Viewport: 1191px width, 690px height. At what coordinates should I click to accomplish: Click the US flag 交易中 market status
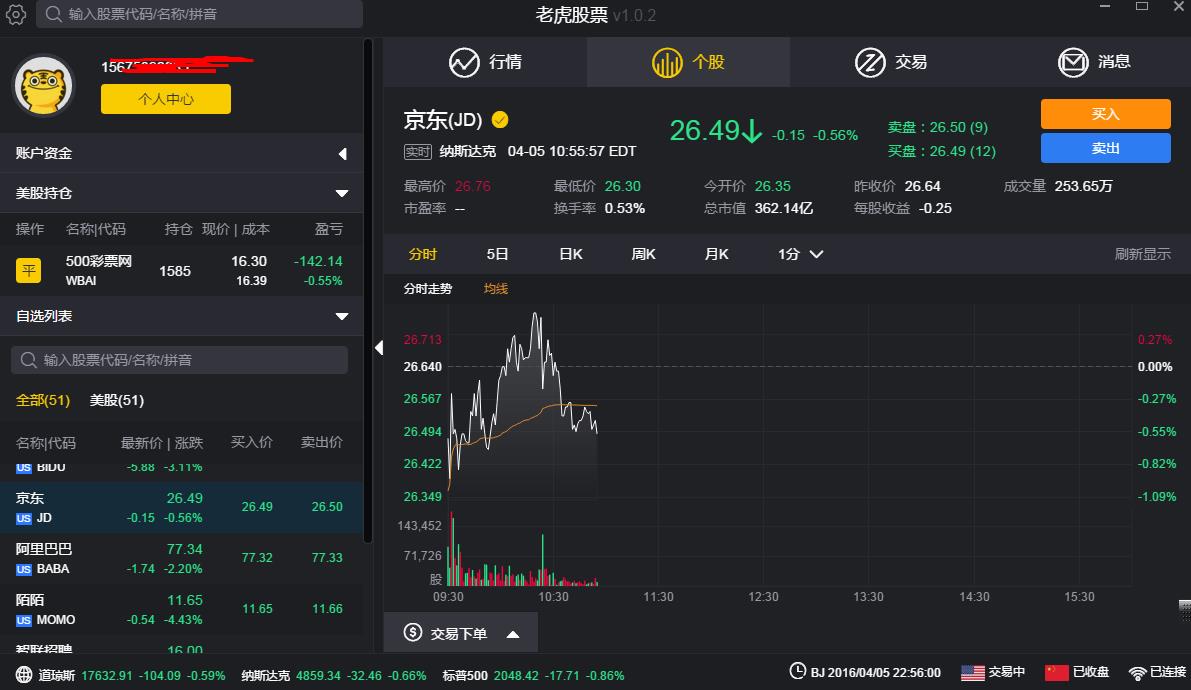coord(993,672)
